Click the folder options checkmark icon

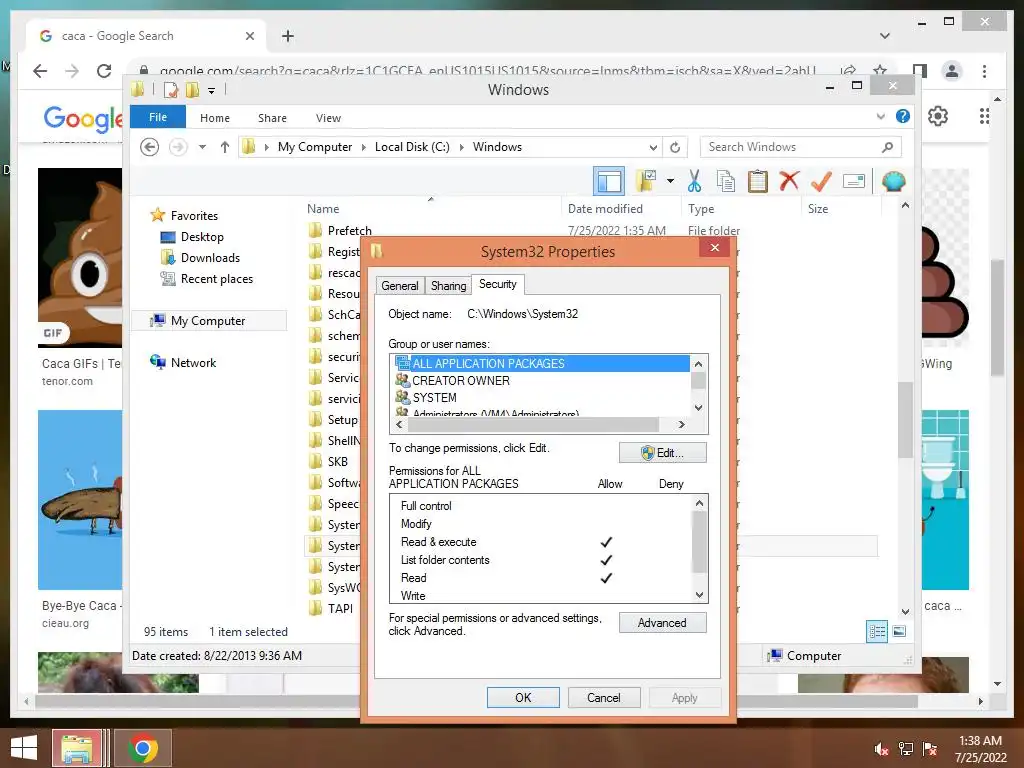(x=647, y=181)
